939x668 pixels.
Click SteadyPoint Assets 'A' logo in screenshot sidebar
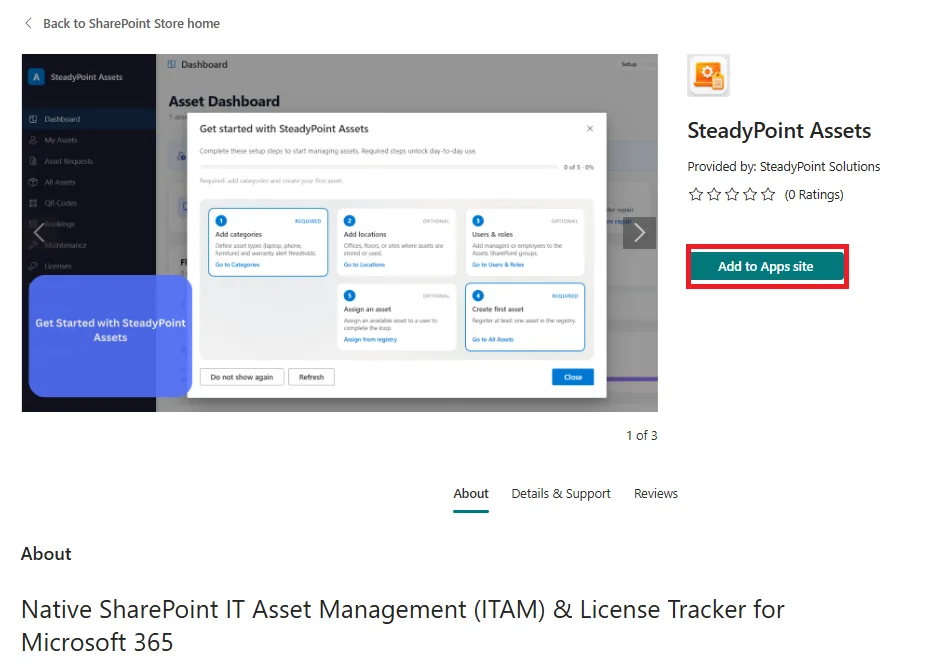tap(36, 77)
